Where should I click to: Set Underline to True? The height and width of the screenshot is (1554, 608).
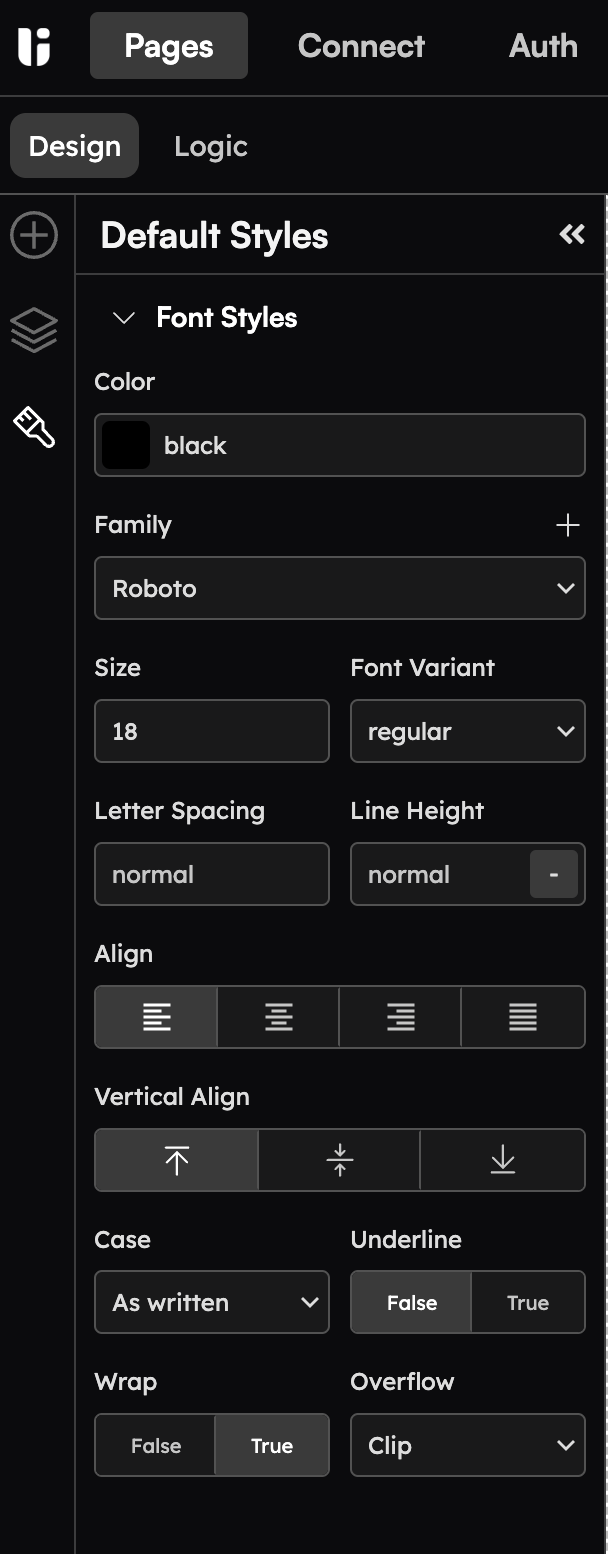[528, 1303]
